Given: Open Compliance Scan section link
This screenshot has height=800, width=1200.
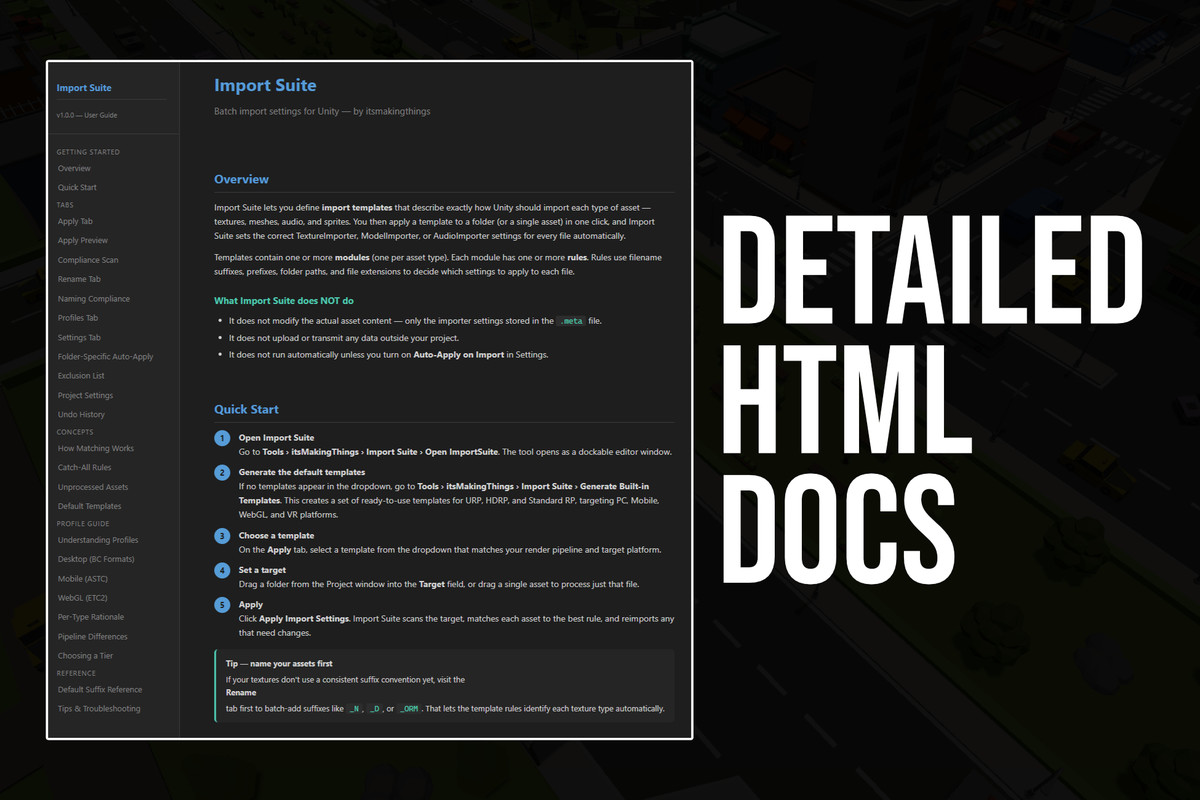Looking at the screenshot, I should (88, 260).
